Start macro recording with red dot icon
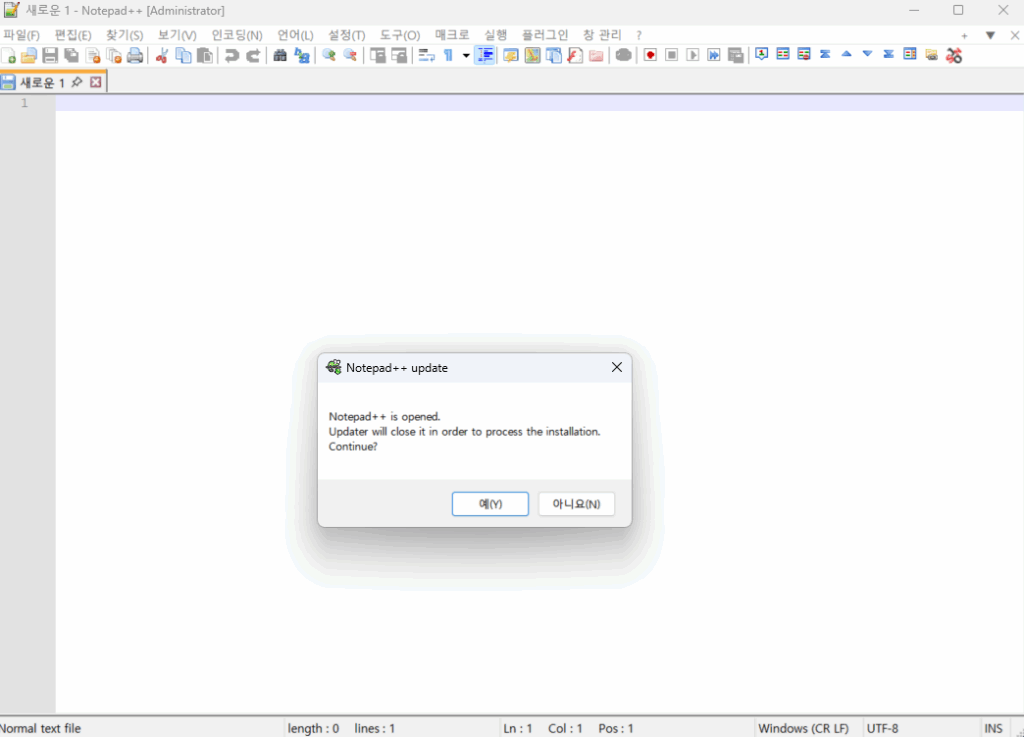Screen dimensions: 1024x737 point(650,55)
